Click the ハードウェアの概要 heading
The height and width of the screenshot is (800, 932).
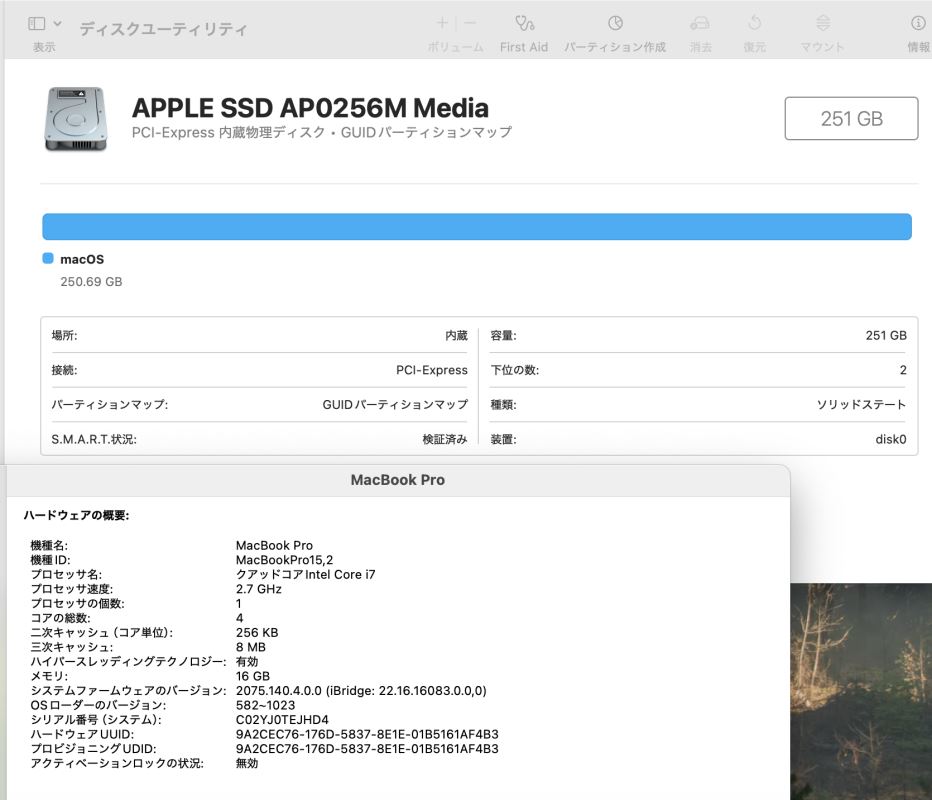click(76, 515)
